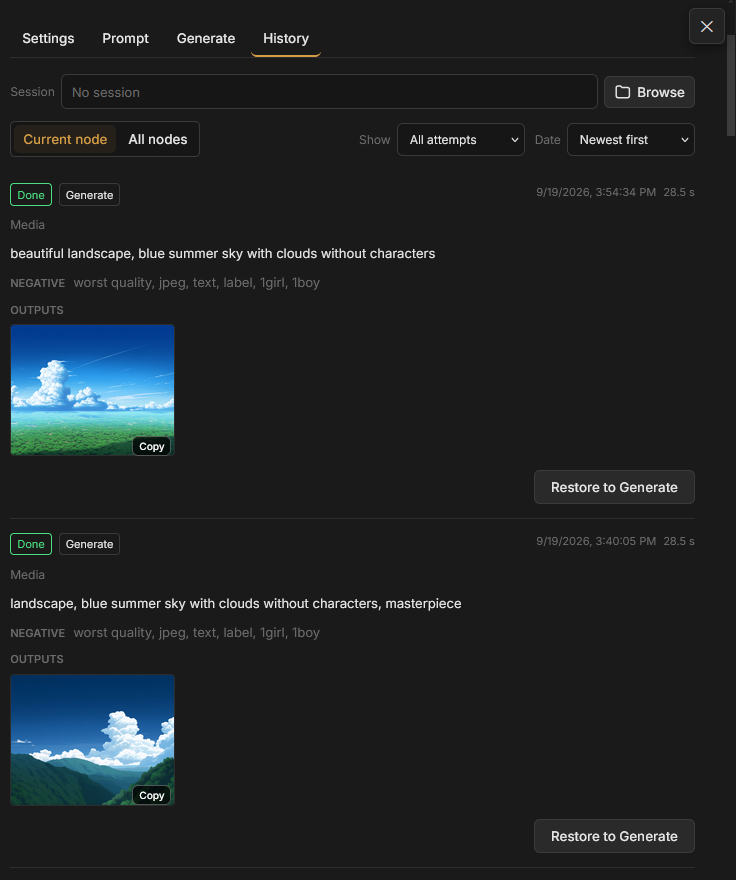Screen dimensions: 736x880
Task: Restore the 3:40:05 PM entry to Generate
Action: click(614, 836)
